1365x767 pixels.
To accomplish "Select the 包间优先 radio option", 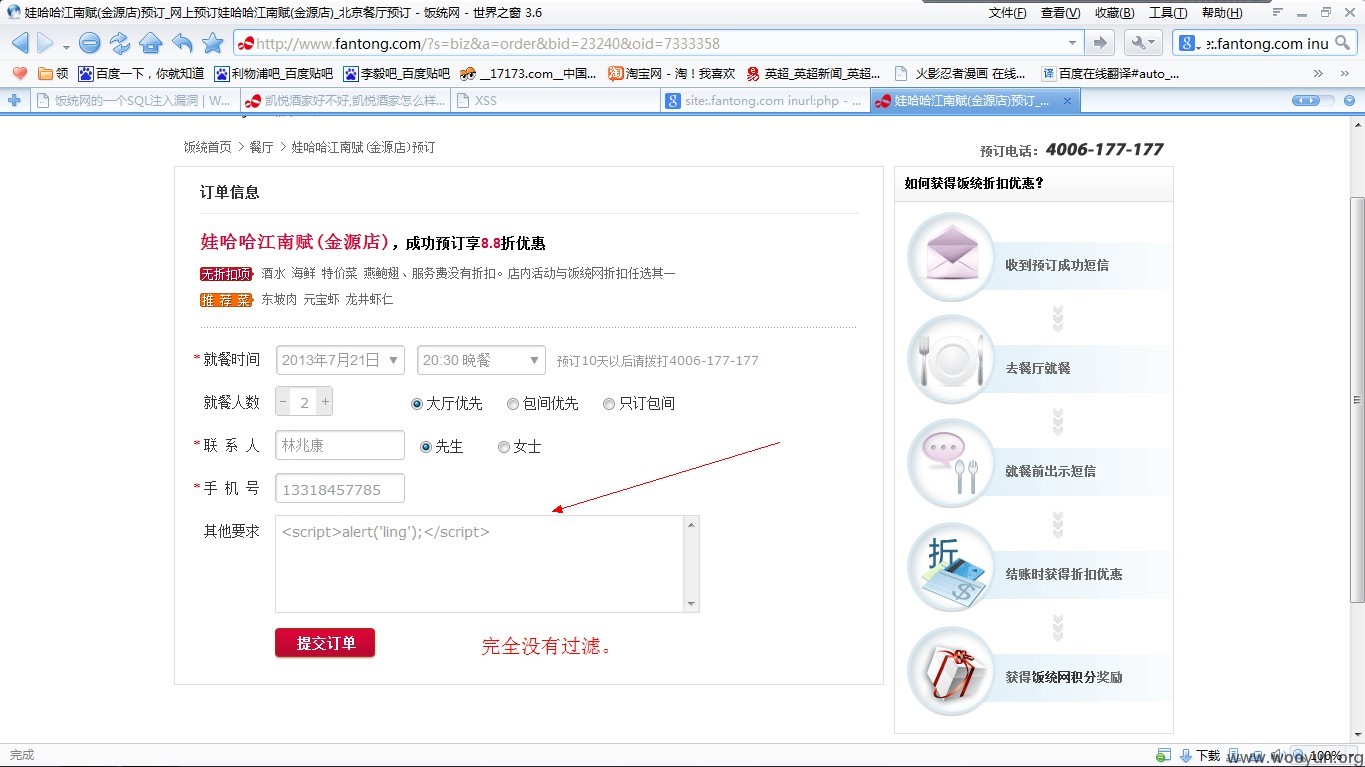I will [513, 404].
